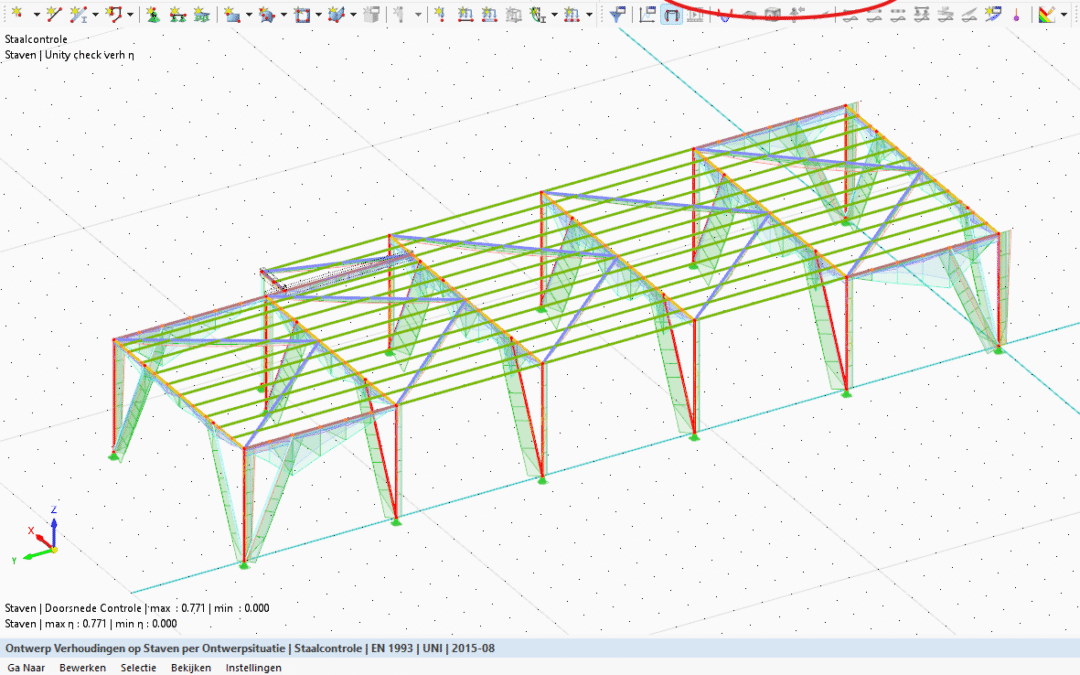Click the axes diagram icon in toolbar
This screenshot has width=1080, height=675.
647,14
